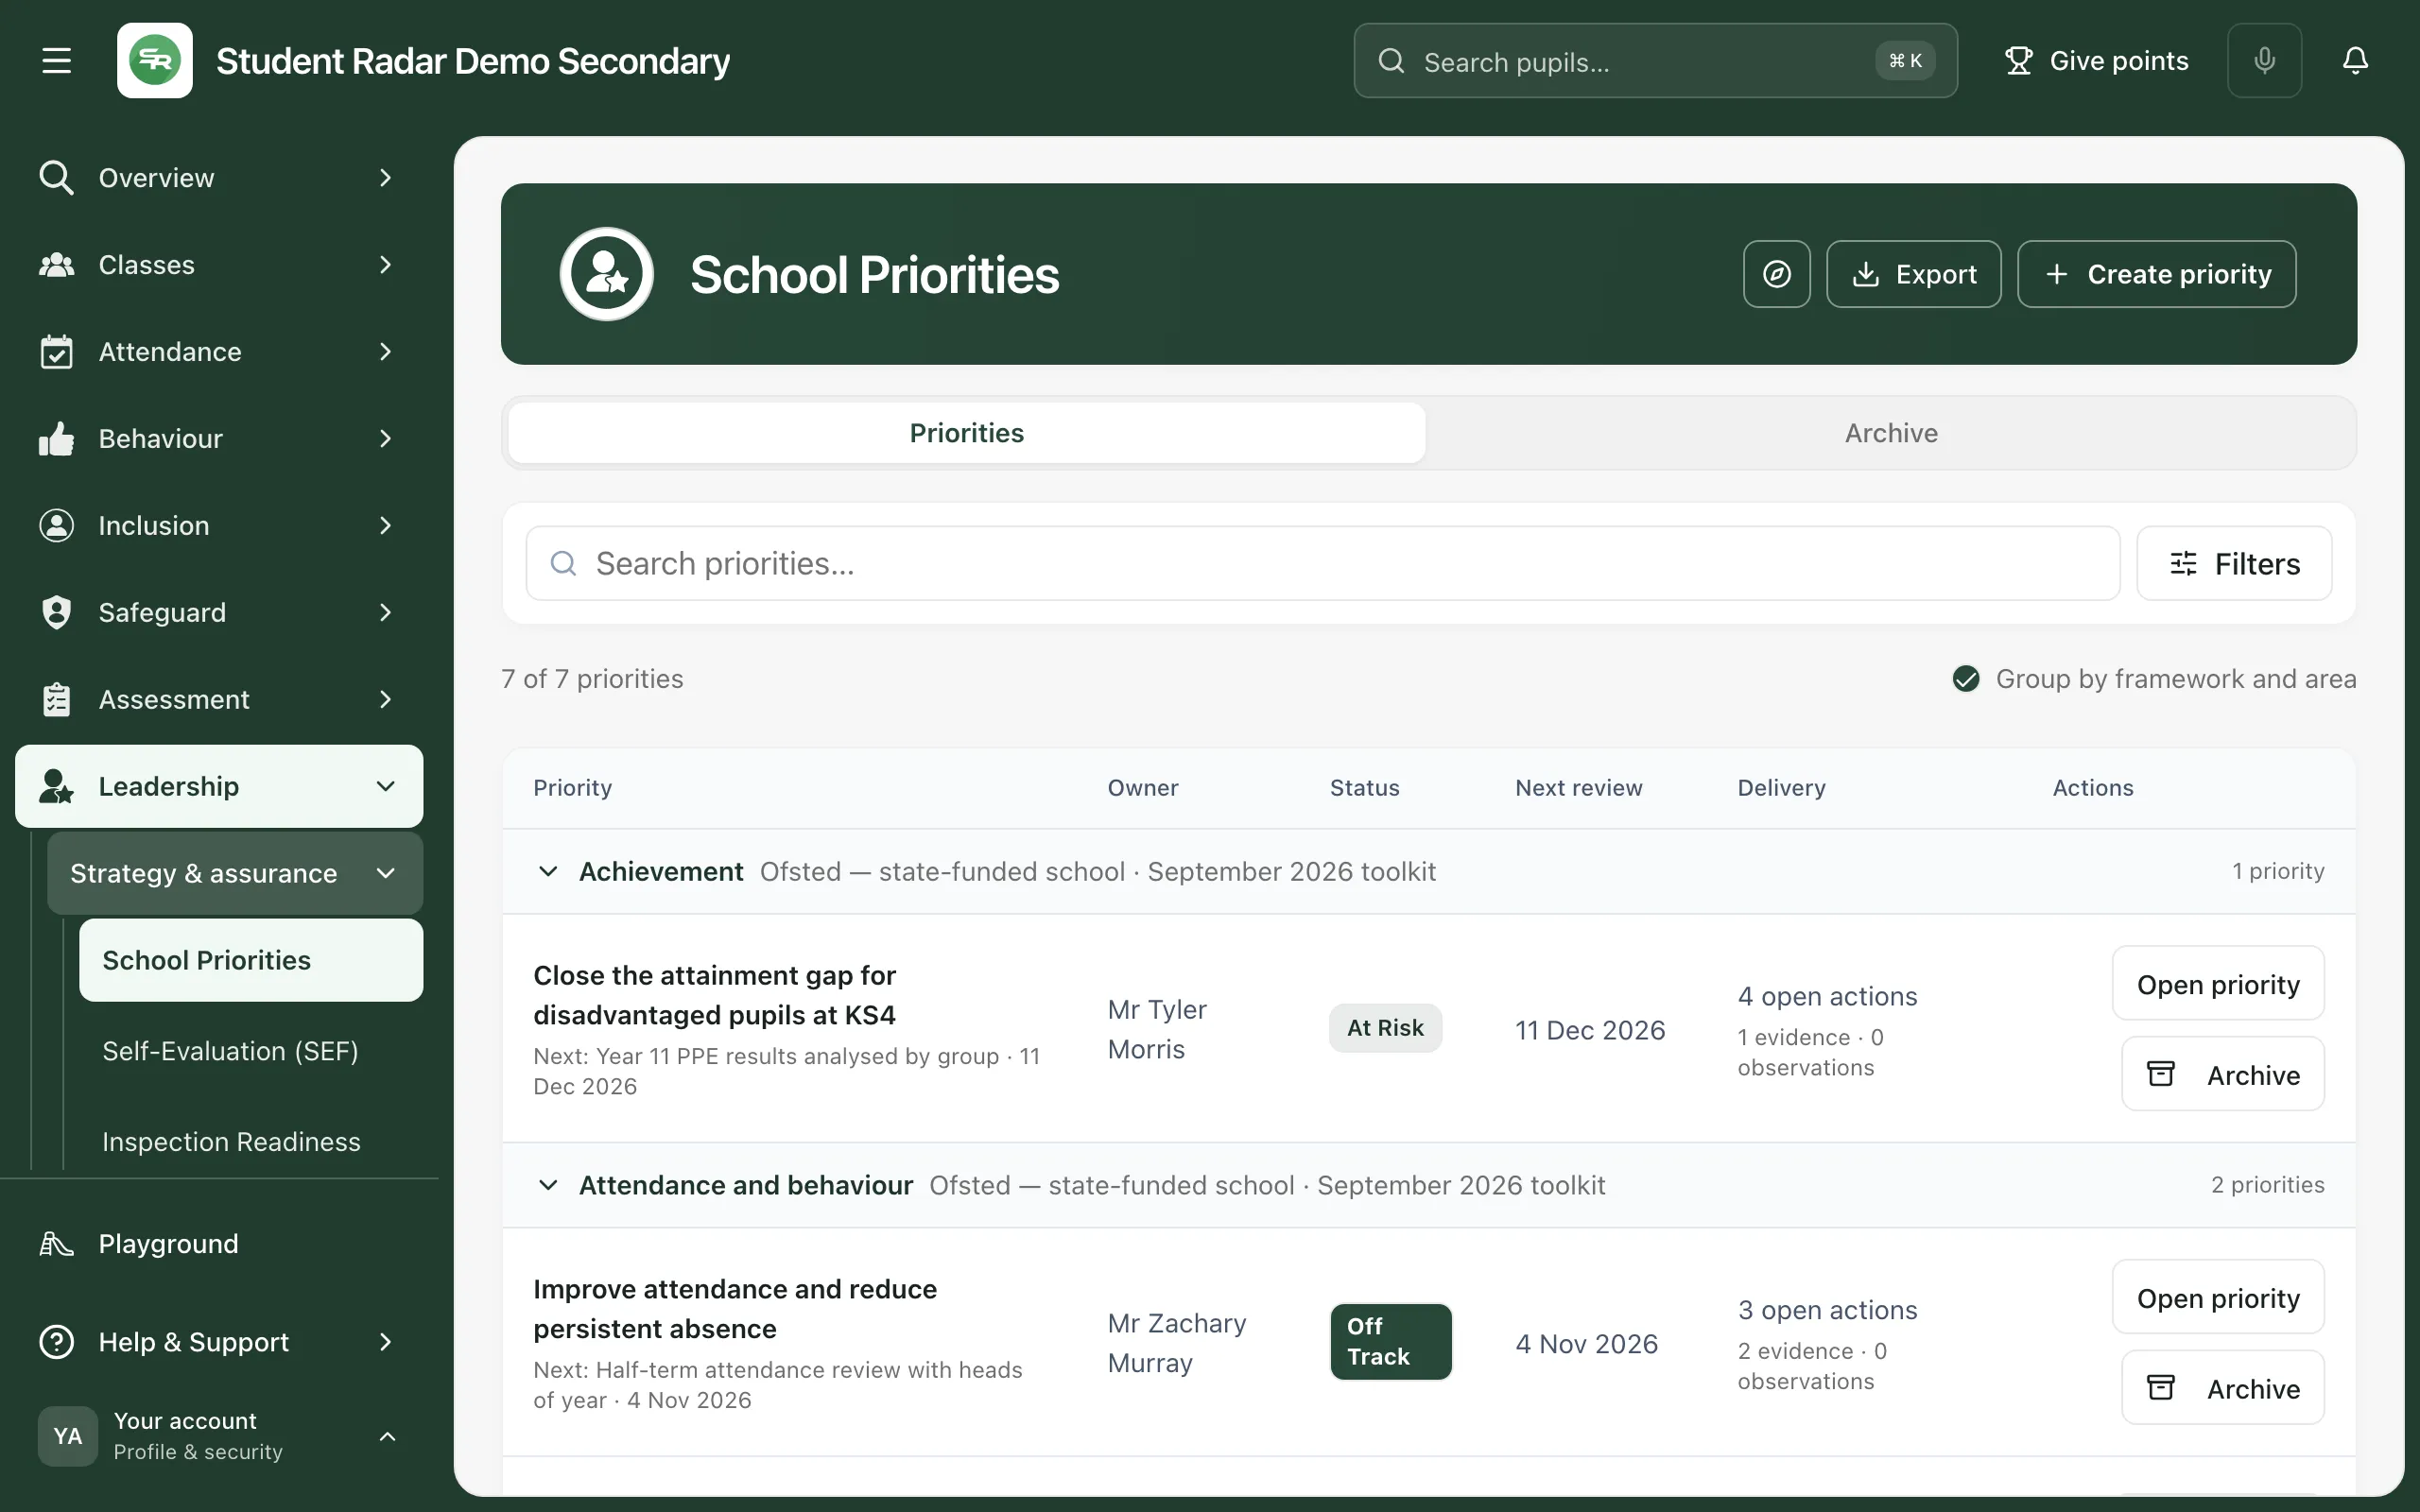The image size is (2420, 1512).
Task: Click the Classes people icon
Action: click(56, 265)
